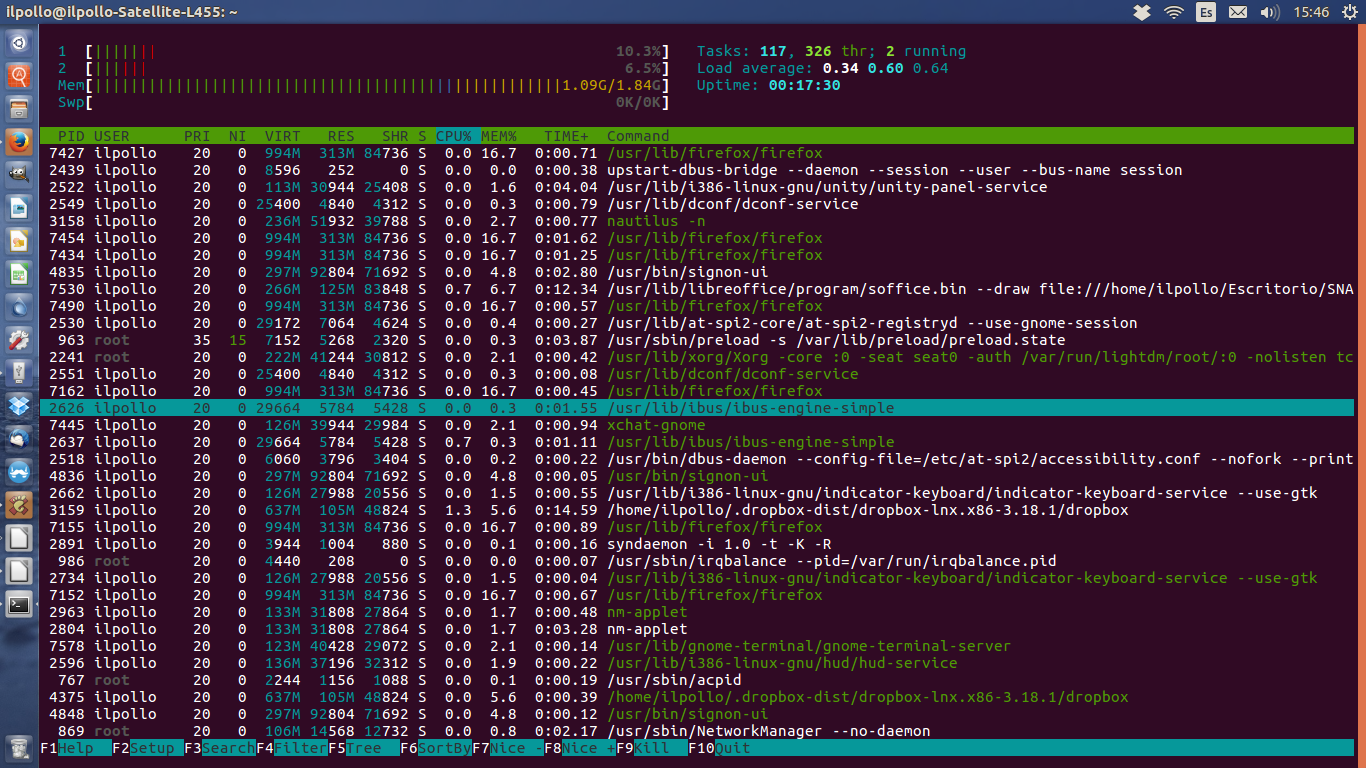The height and width of the screenshot is (768, 1366).
Task: Click F3 Search in htop
Action: tap(220, 748)
